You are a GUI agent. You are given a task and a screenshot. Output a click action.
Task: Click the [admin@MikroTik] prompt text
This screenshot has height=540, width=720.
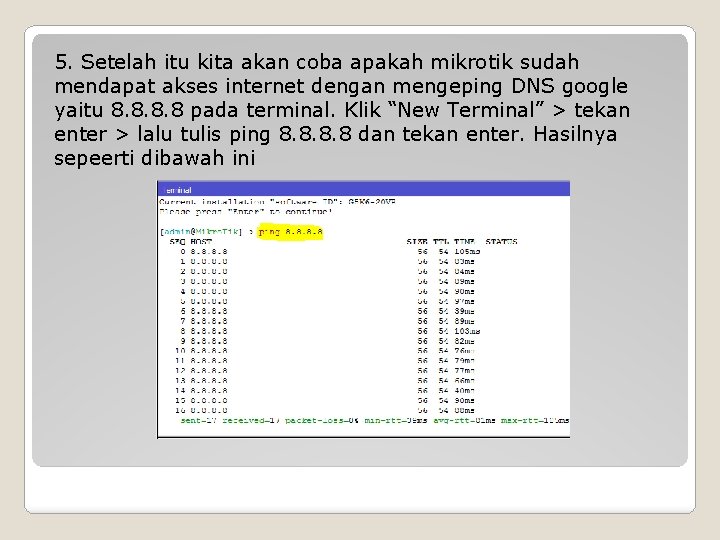coord(201,232)
